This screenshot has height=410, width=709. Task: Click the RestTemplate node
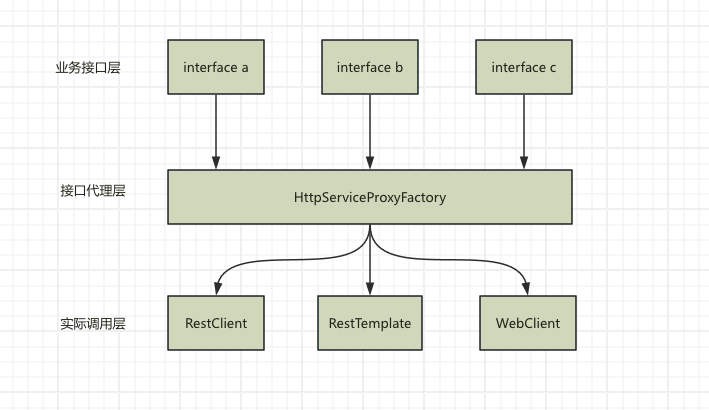click(370, 323)
